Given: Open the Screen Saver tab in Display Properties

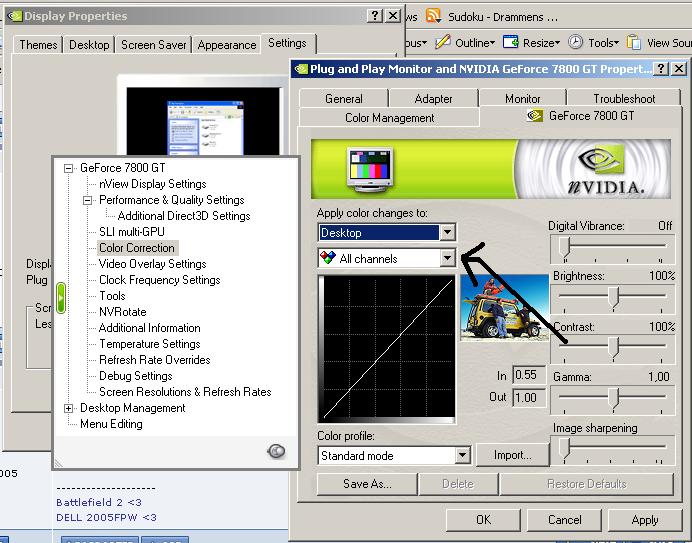Looking at the screenshot, I should click(154, 45).
